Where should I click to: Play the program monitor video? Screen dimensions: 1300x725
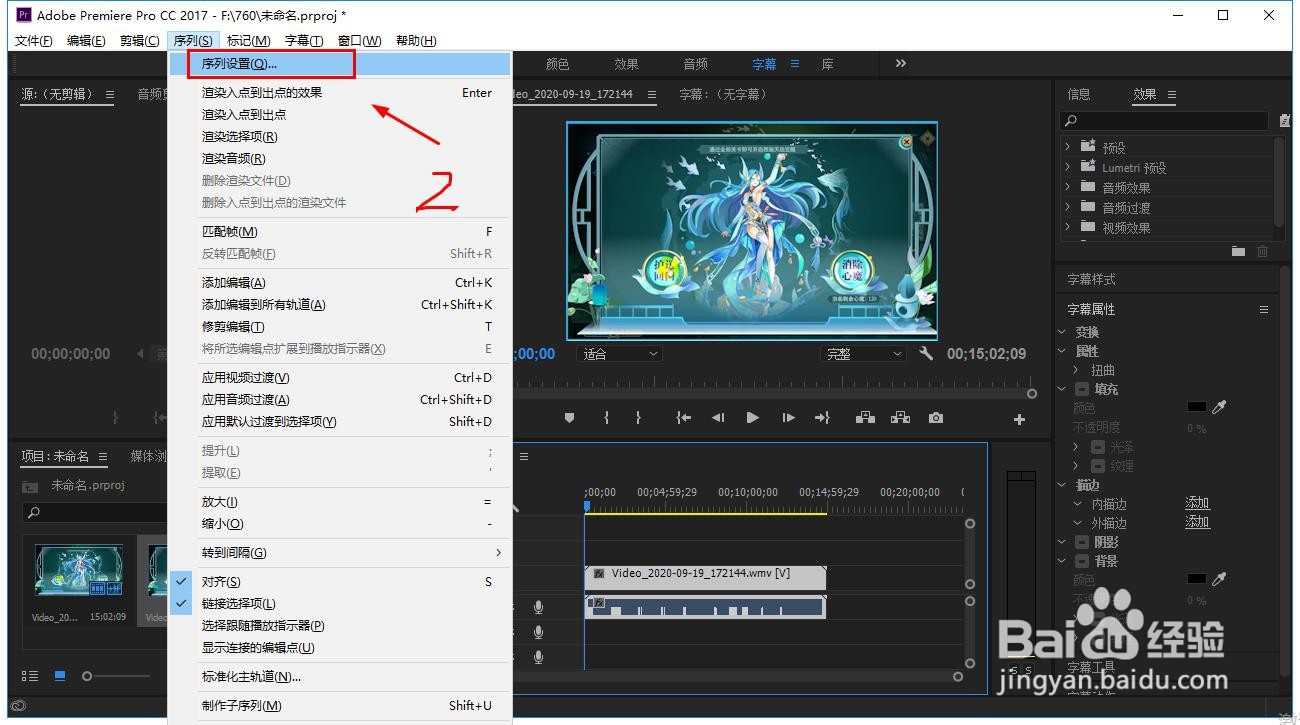pyautogui.click(x=752, y=418)
